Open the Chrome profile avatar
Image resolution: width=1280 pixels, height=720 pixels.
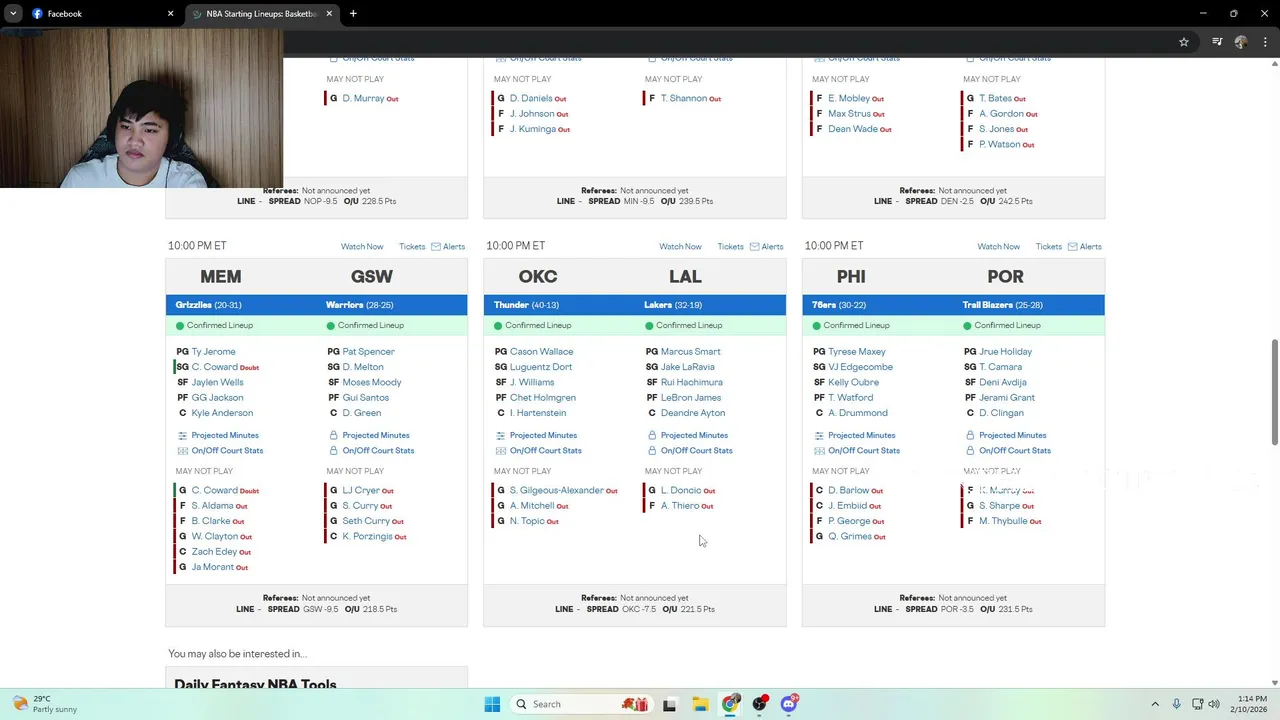click(1241, 42)
